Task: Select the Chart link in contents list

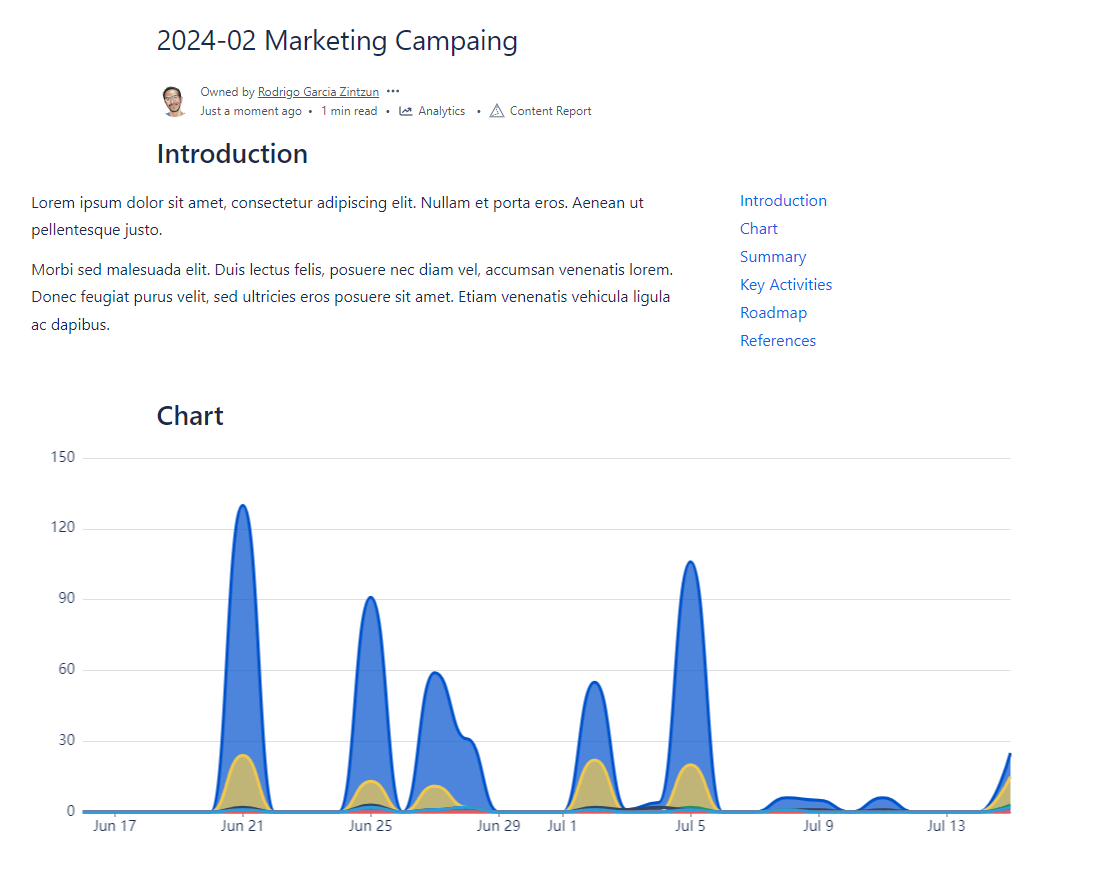Action: coord(758,229)
